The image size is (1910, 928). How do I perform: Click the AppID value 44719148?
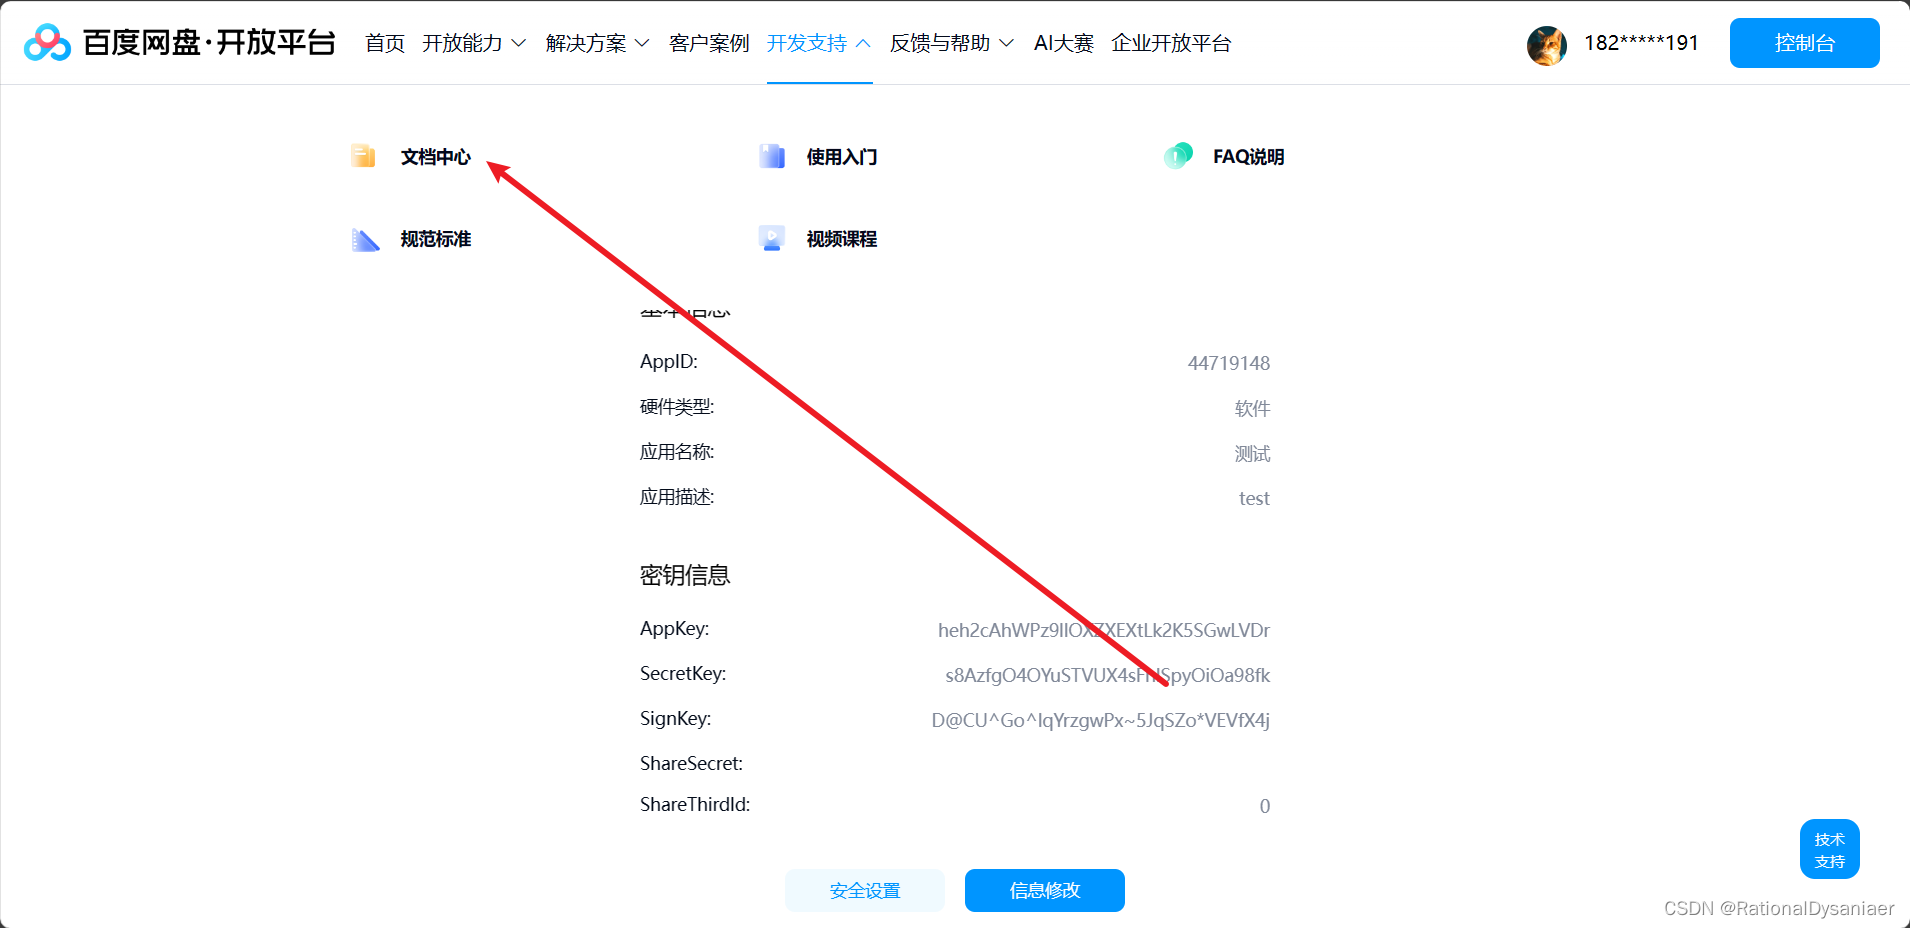click(1229, 363)
